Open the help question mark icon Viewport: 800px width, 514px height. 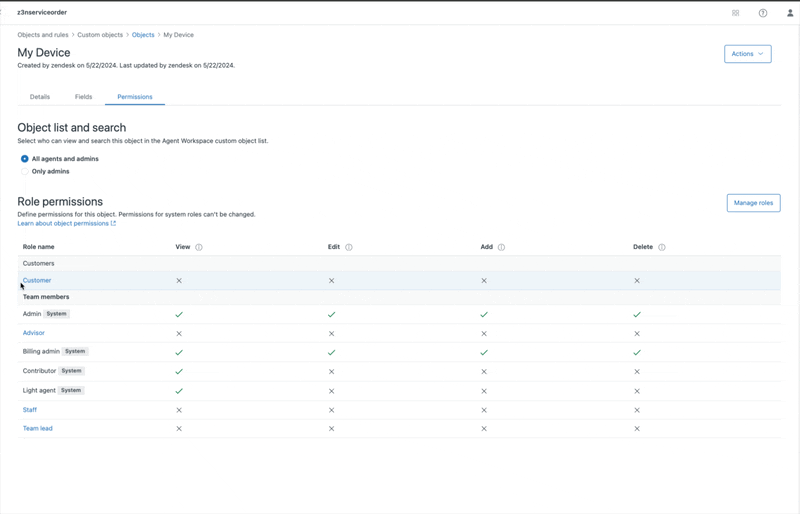(763, 13)
